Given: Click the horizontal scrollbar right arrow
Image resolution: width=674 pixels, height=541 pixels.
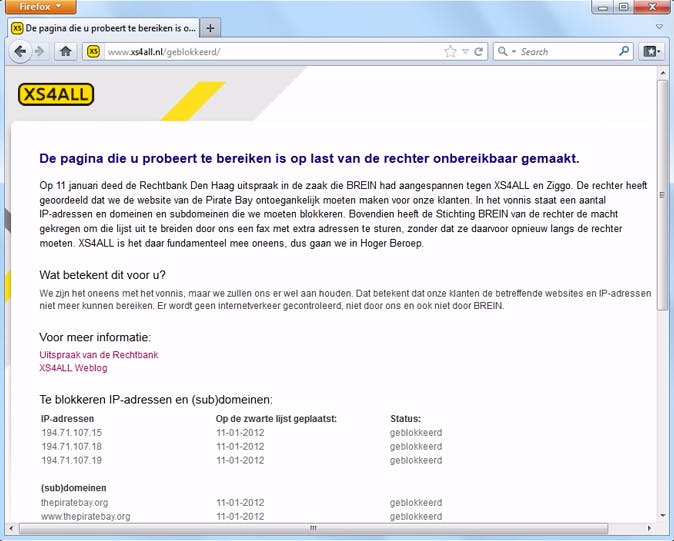Looking at the screenshot, I should coord(649,528).
